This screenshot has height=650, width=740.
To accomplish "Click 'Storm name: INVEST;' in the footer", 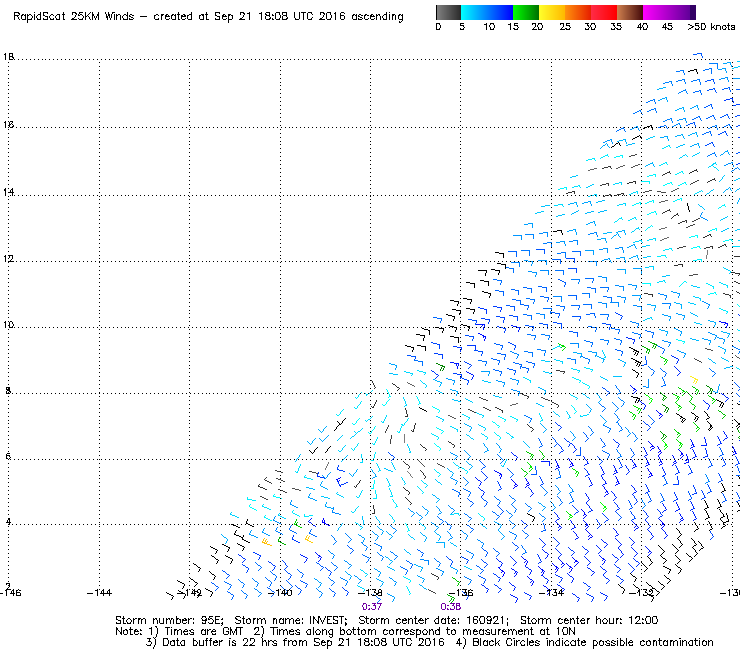I will [x=291, y=620].
